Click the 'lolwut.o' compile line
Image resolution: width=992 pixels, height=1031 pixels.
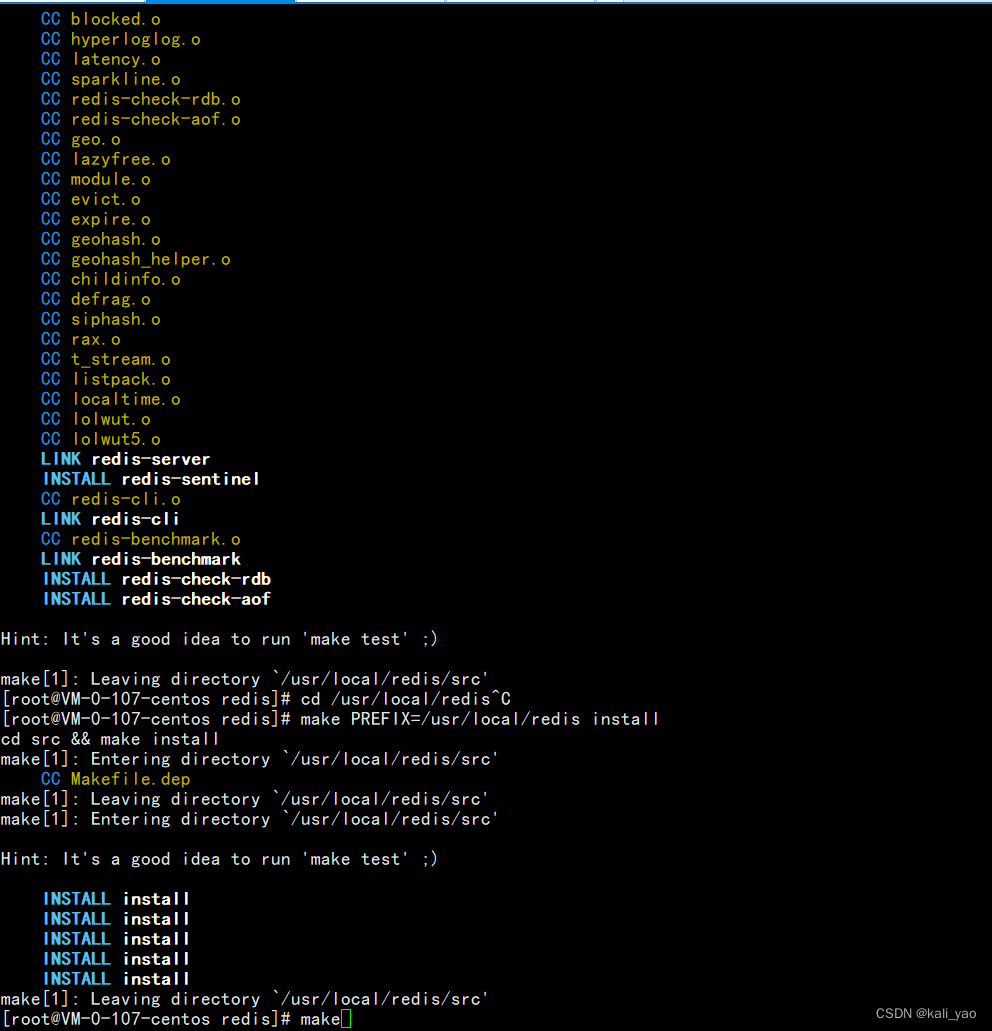click(x=96, y=419)
